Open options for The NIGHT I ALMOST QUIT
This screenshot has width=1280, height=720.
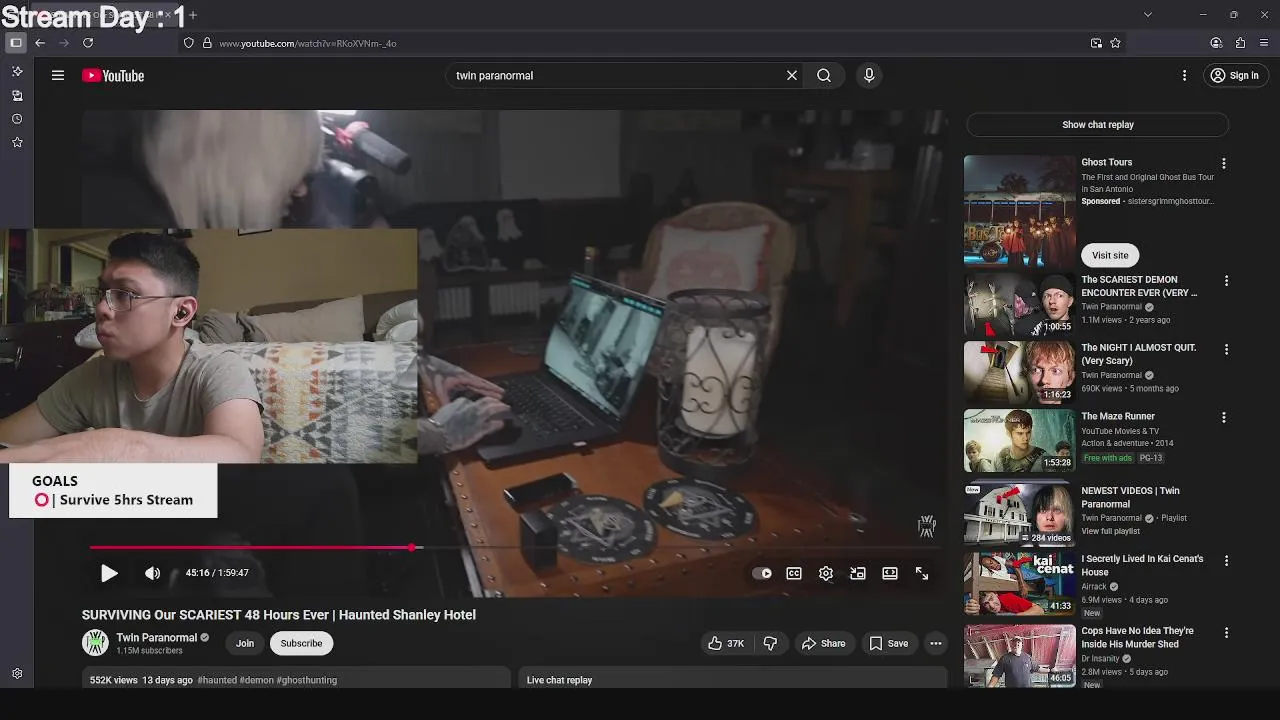(1226, 349)
